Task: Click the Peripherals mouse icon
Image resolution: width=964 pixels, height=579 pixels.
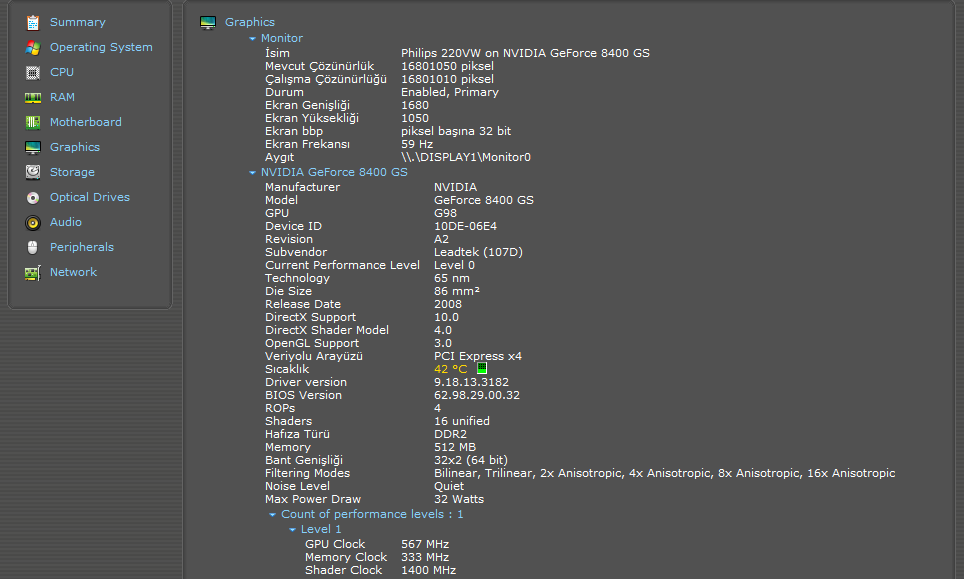Action: 33,247
